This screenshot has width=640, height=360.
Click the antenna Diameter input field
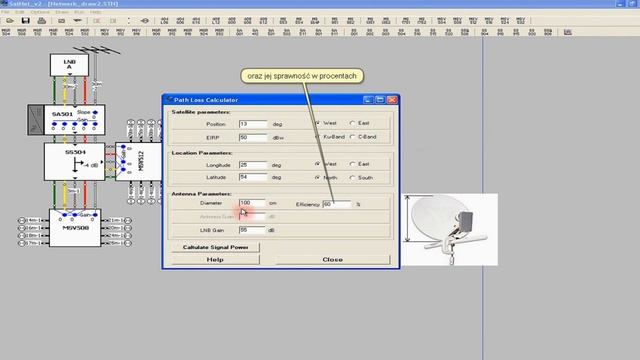pos(252,203)
